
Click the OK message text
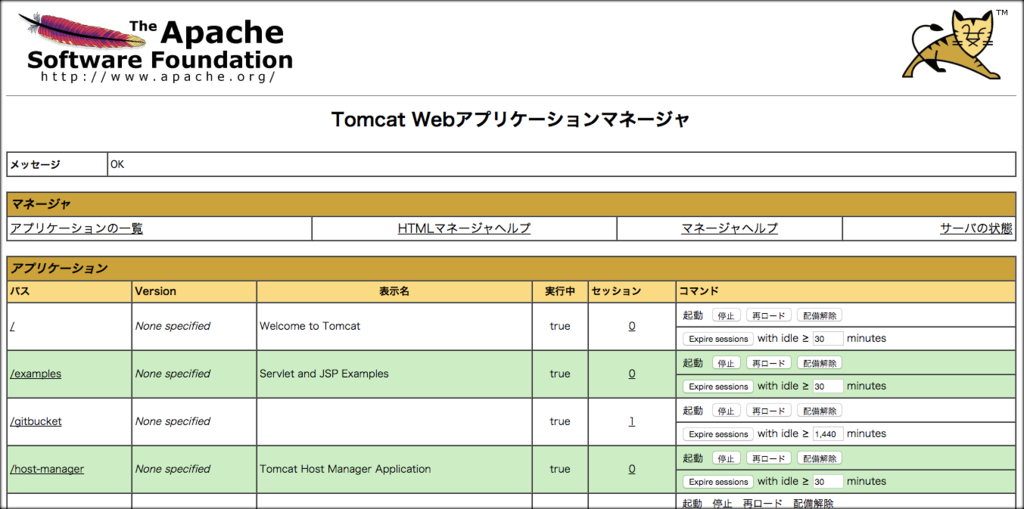pos(117,165)
